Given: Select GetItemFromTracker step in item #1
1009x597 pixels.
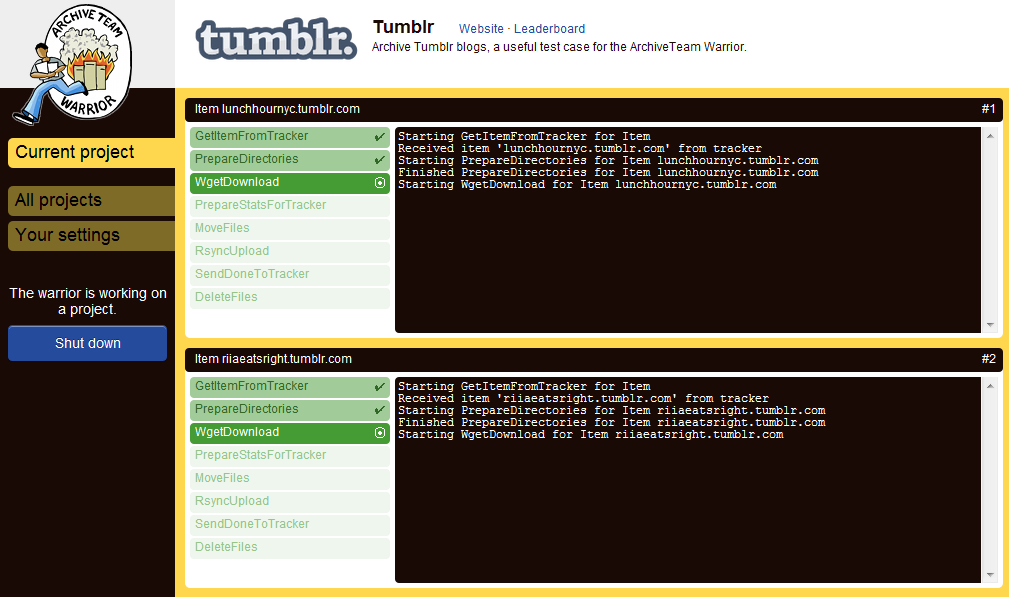Looking at the screenshot, I should [290, 136].
